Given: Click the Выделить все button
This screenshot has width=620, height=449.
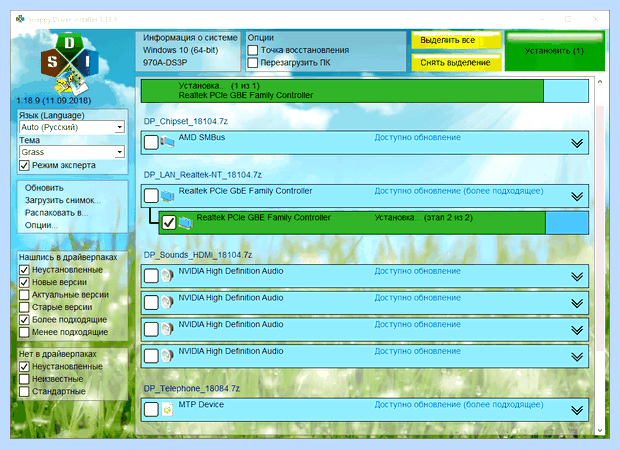Looking at the screenshot, I should [x=456, y=40].
